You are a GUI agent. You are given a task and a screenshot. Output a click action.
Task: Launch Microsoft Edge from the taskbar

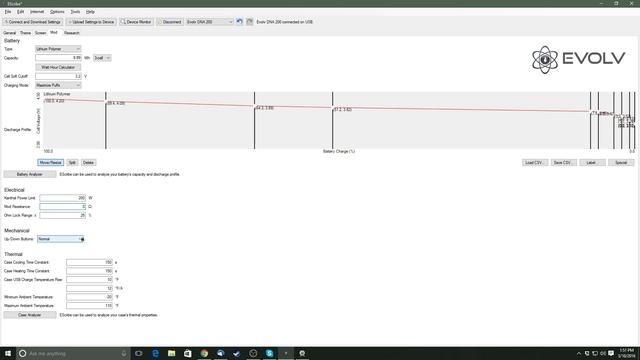[155, 353]
